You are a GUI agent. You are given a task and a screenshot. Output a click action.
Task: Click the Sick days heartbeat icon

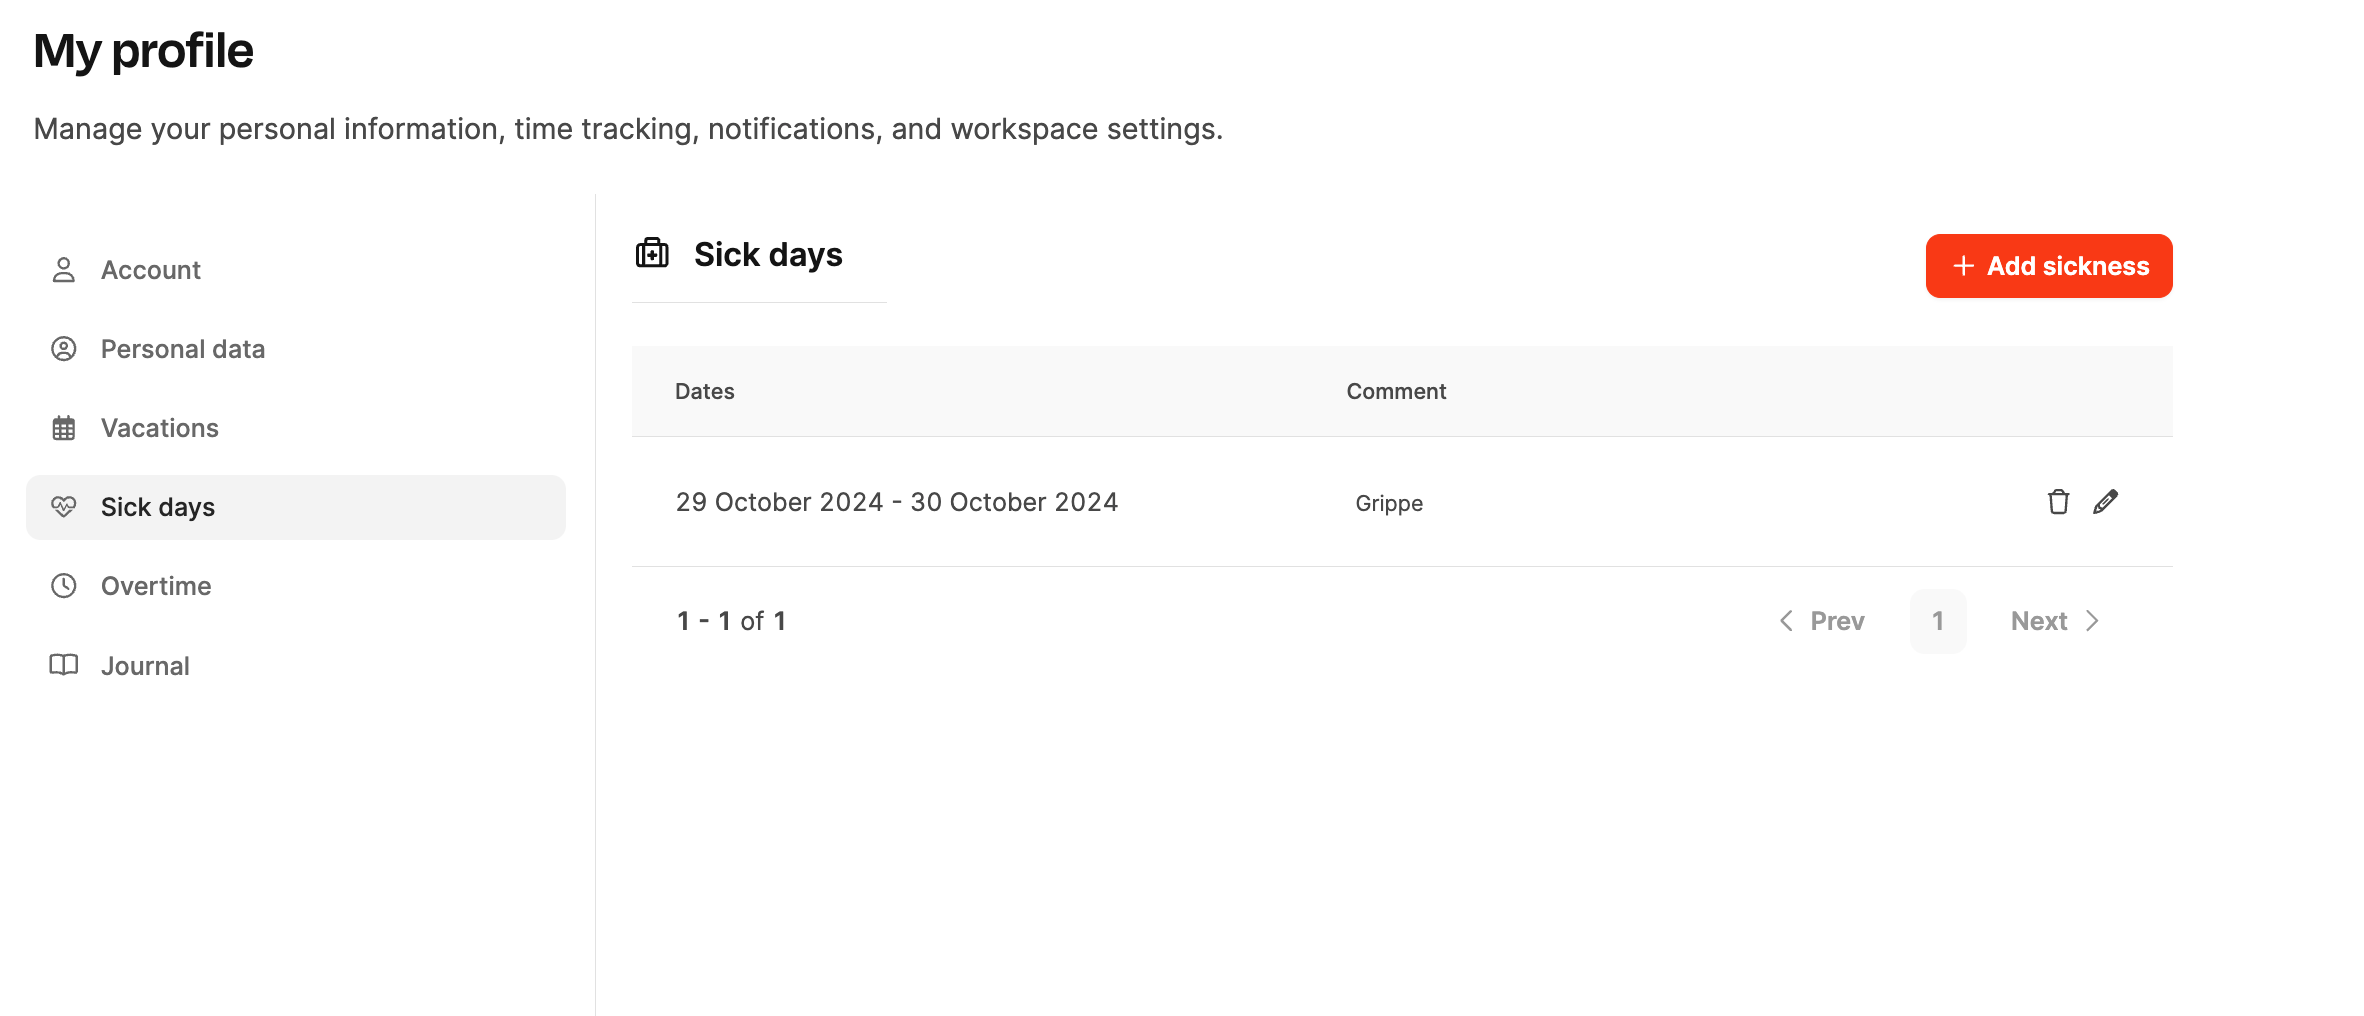64,507
